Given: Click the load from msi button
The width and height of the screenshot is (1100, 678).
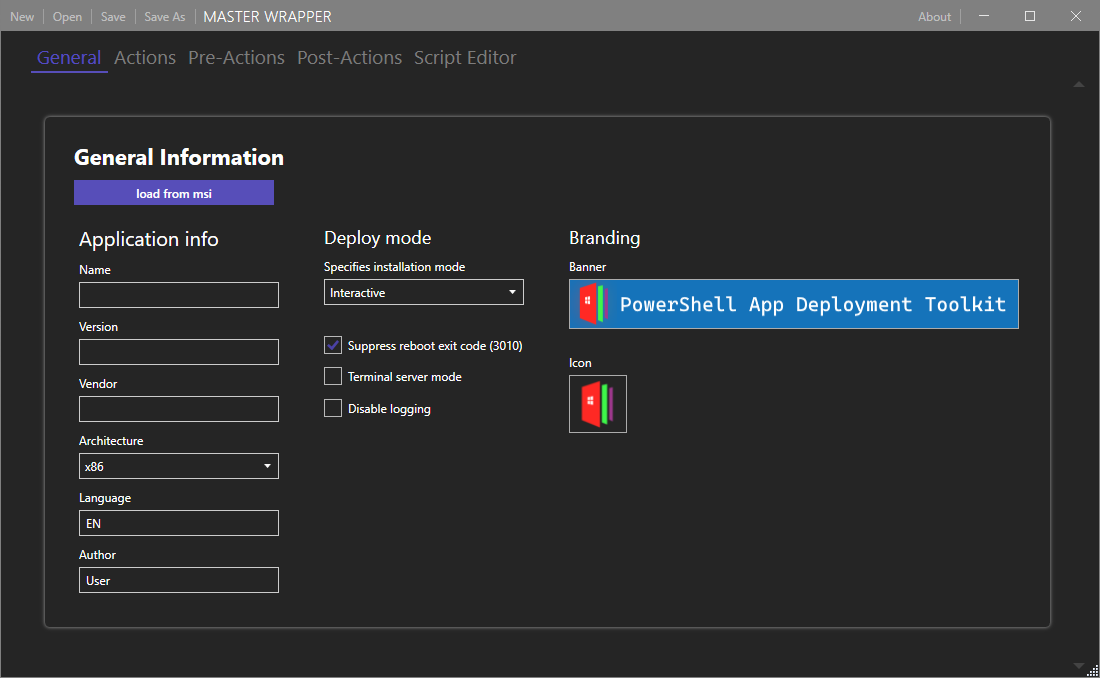Looking at the screenshot, I should point(173,192).
